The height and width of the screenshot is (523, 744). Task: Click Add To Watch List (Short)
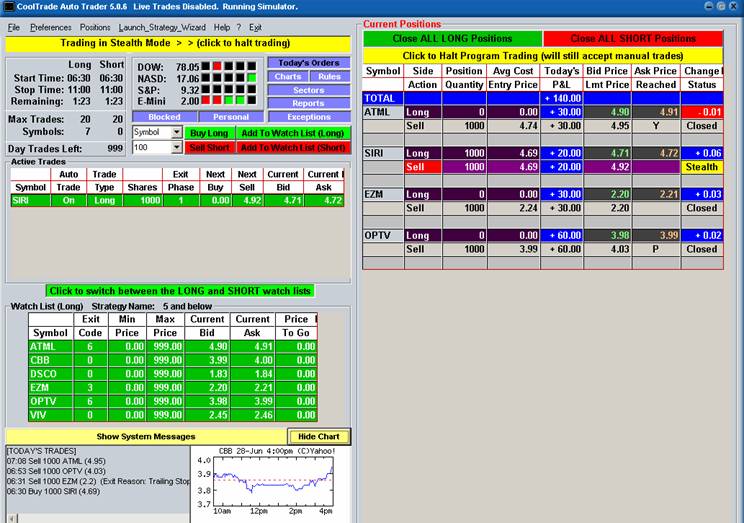tap(293, 148)
